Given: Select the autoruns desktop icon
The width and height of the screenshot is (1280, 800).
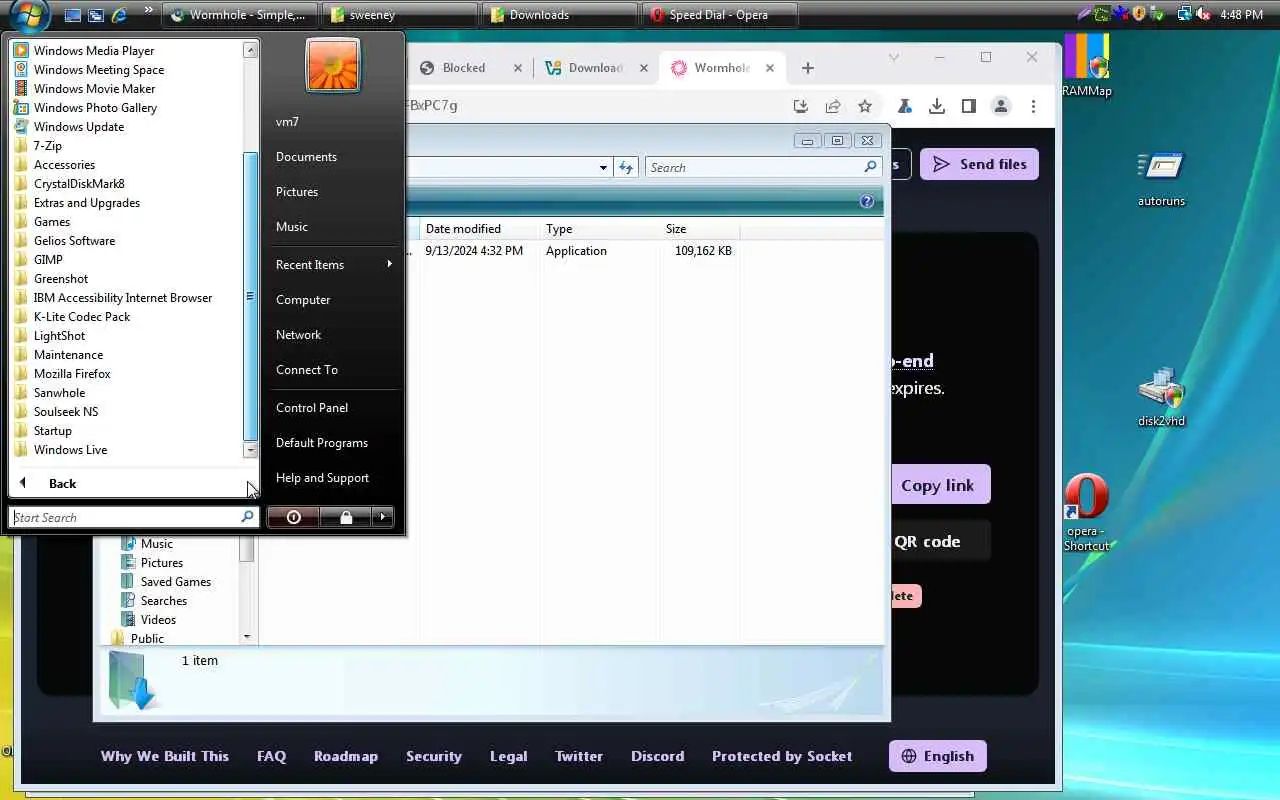Looking at the screenshot, I should [1161, 178].
